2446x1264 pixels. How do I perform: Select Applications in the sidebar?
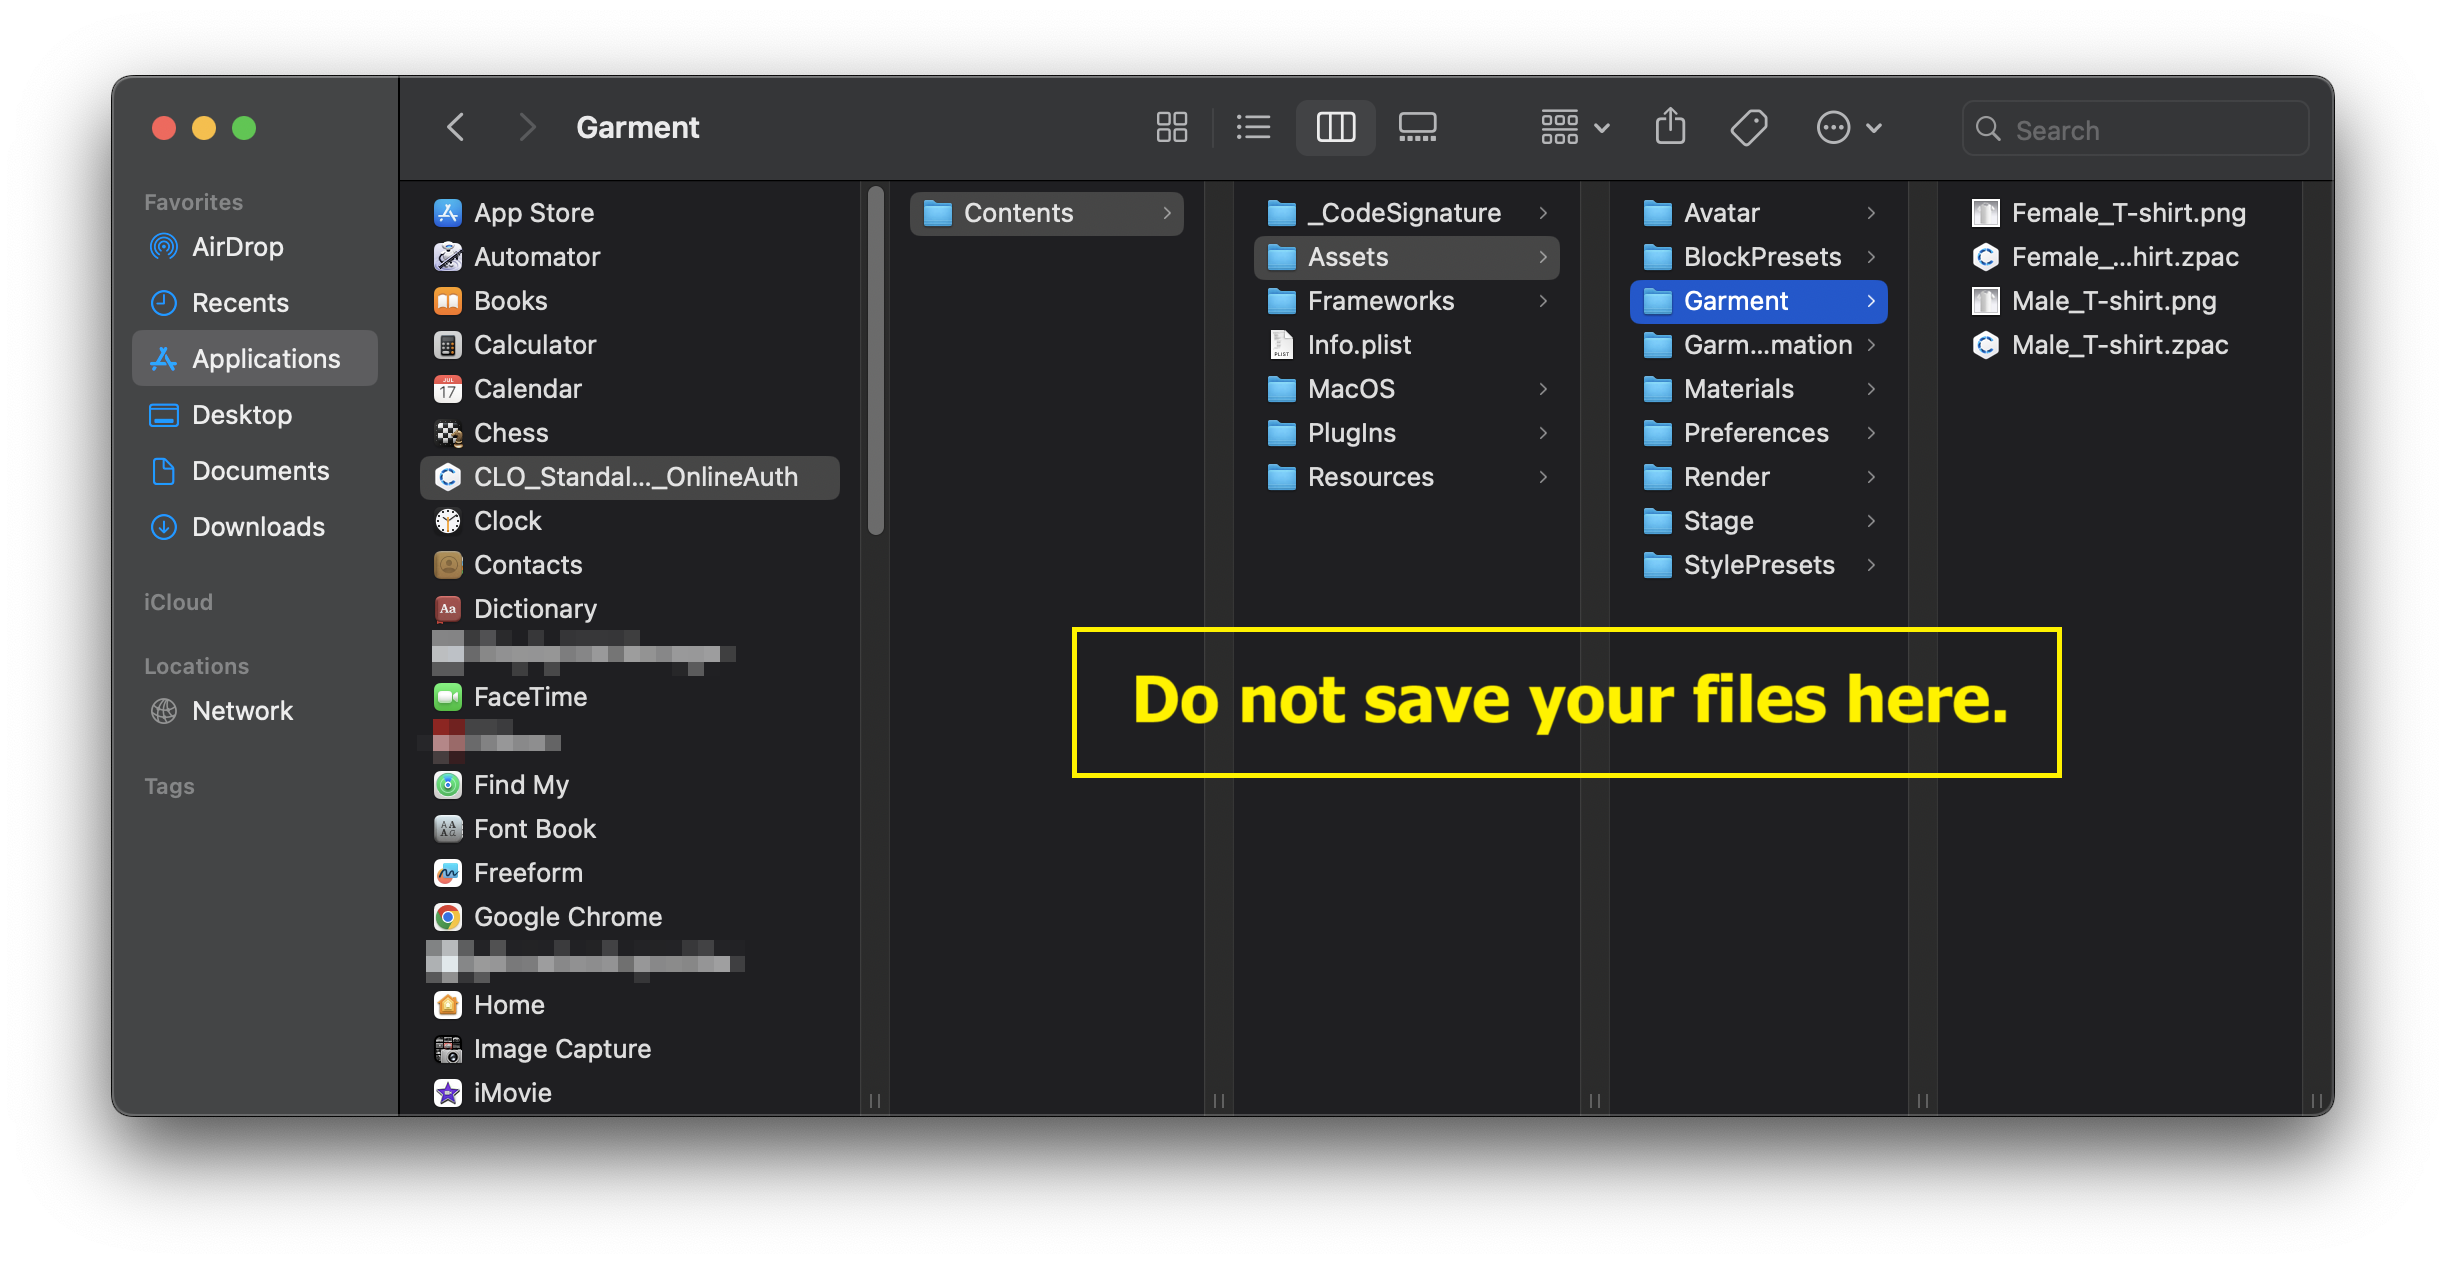pyautogui.click(x=255, y=359)
